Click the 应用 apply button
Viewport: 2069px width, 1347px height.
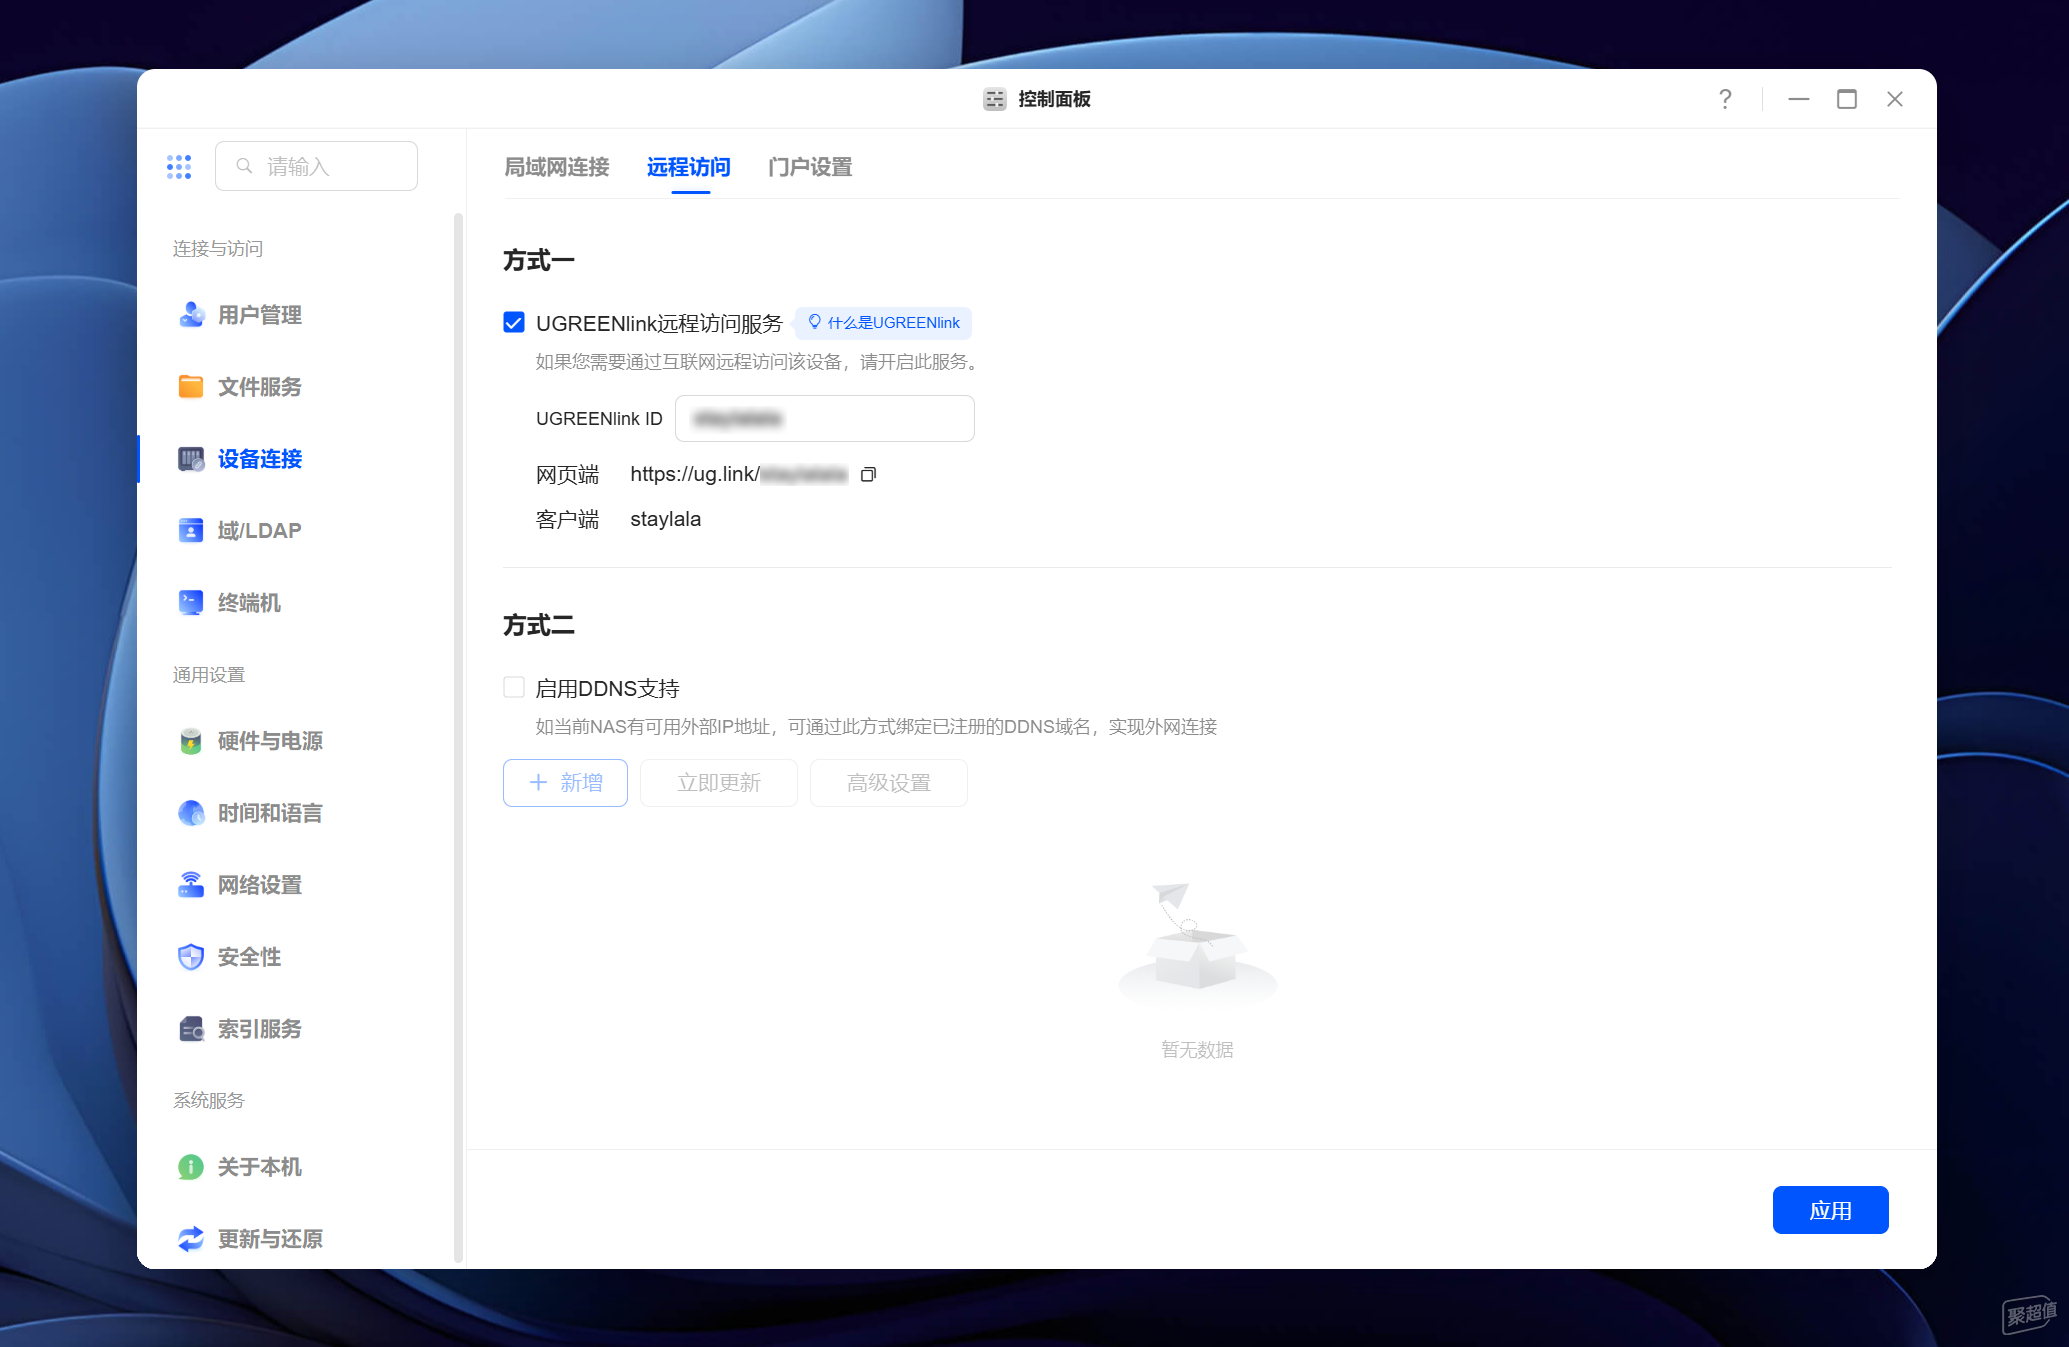coord(1830,1210)
